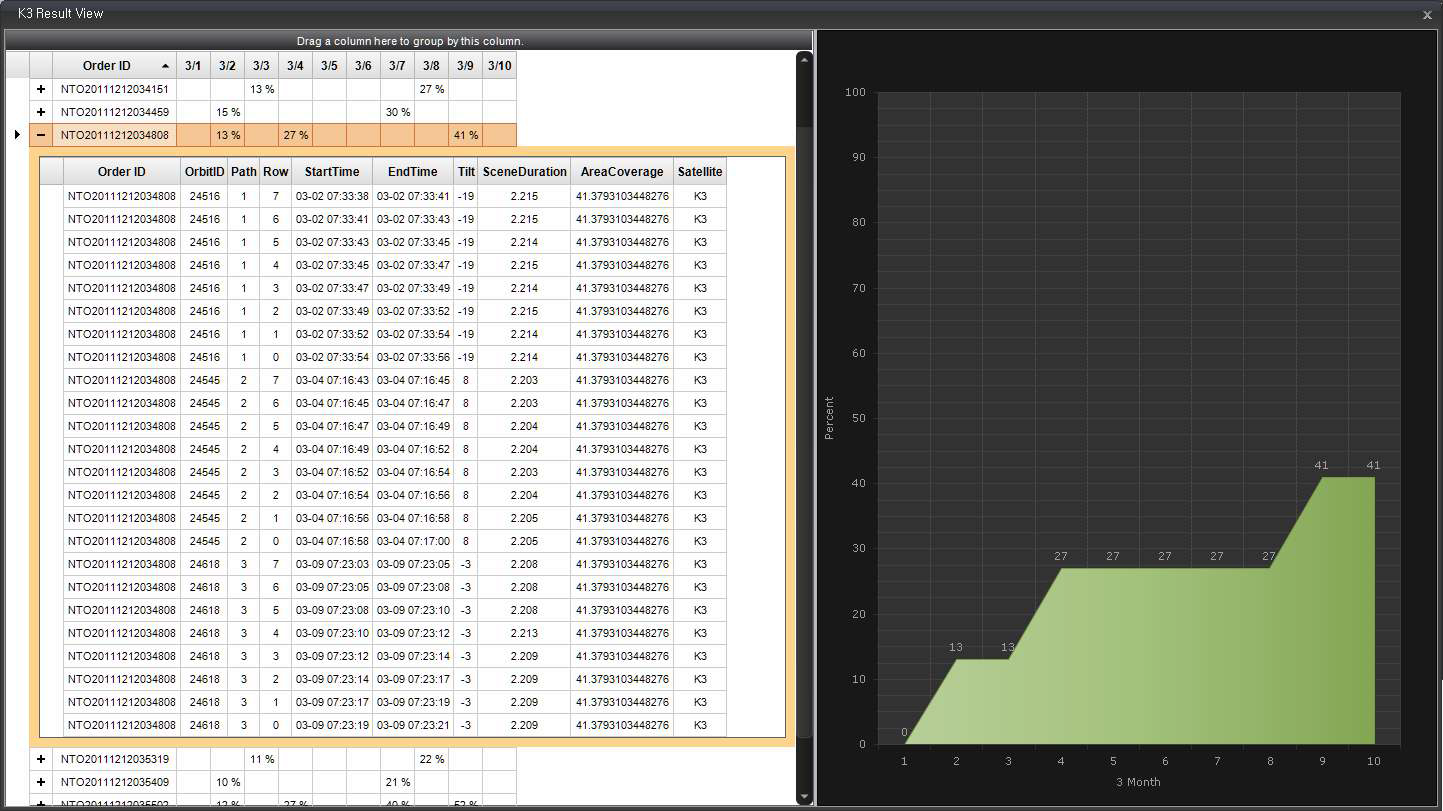Viewport: 1443px width, 811px height.
Task: Collapse order row NTO20111212034808
Action: coord(41,135)
